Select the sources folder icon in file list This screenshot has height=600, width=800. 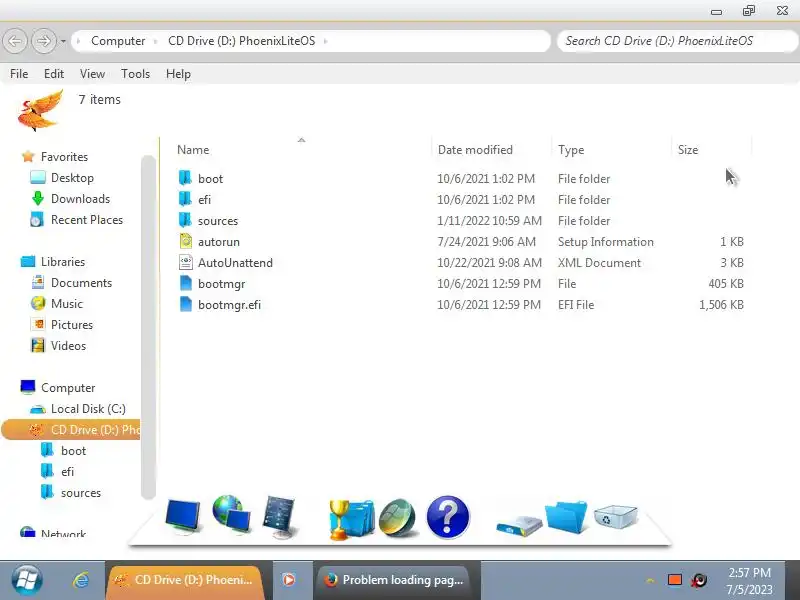pos(185,220)
